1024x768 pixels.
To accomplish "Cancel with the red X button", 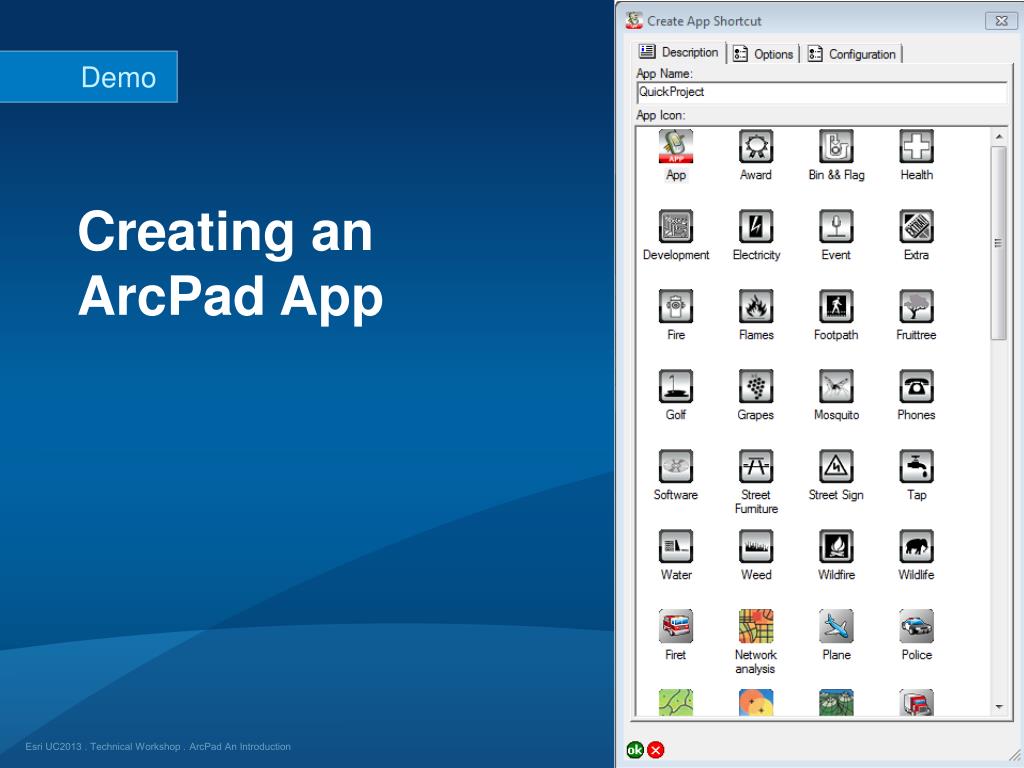I will [x=656, y=750].
